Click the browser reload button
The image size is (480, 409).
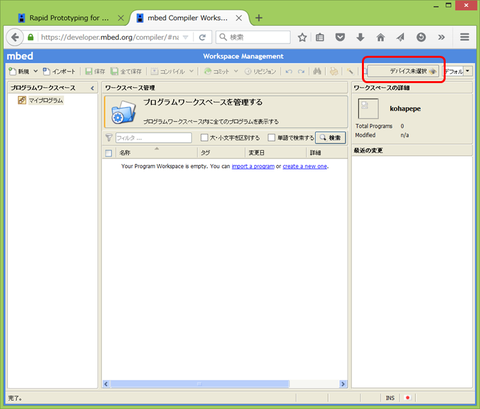pos(202,37)
